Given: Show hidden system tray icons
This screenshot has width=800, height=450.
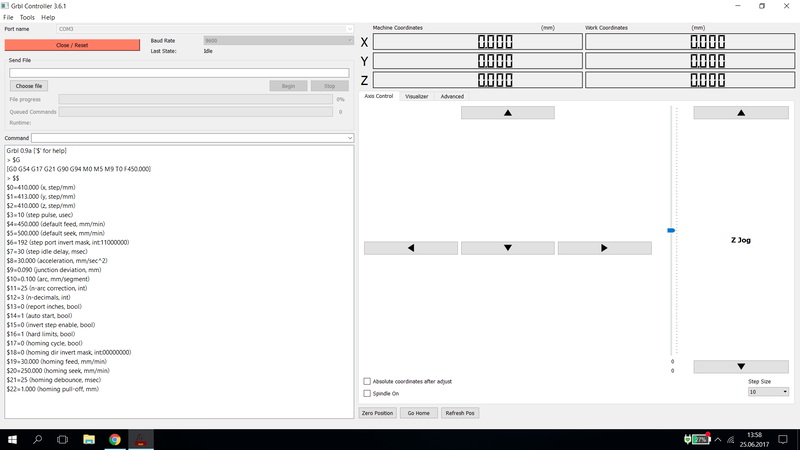Looking at the screenshot, I should coord(718,439).
